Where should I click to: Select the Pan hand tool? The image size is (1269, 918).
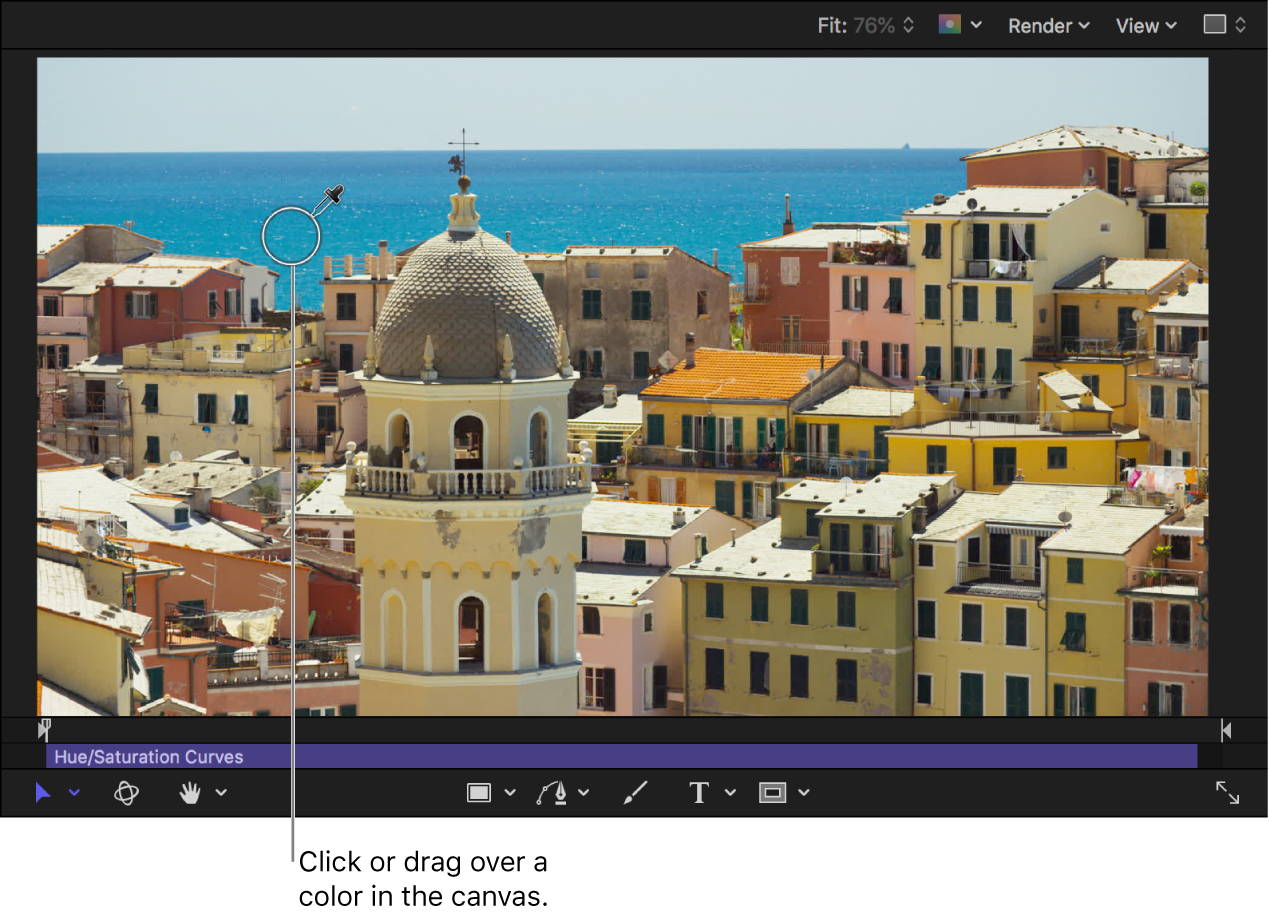tap(190, 793)
